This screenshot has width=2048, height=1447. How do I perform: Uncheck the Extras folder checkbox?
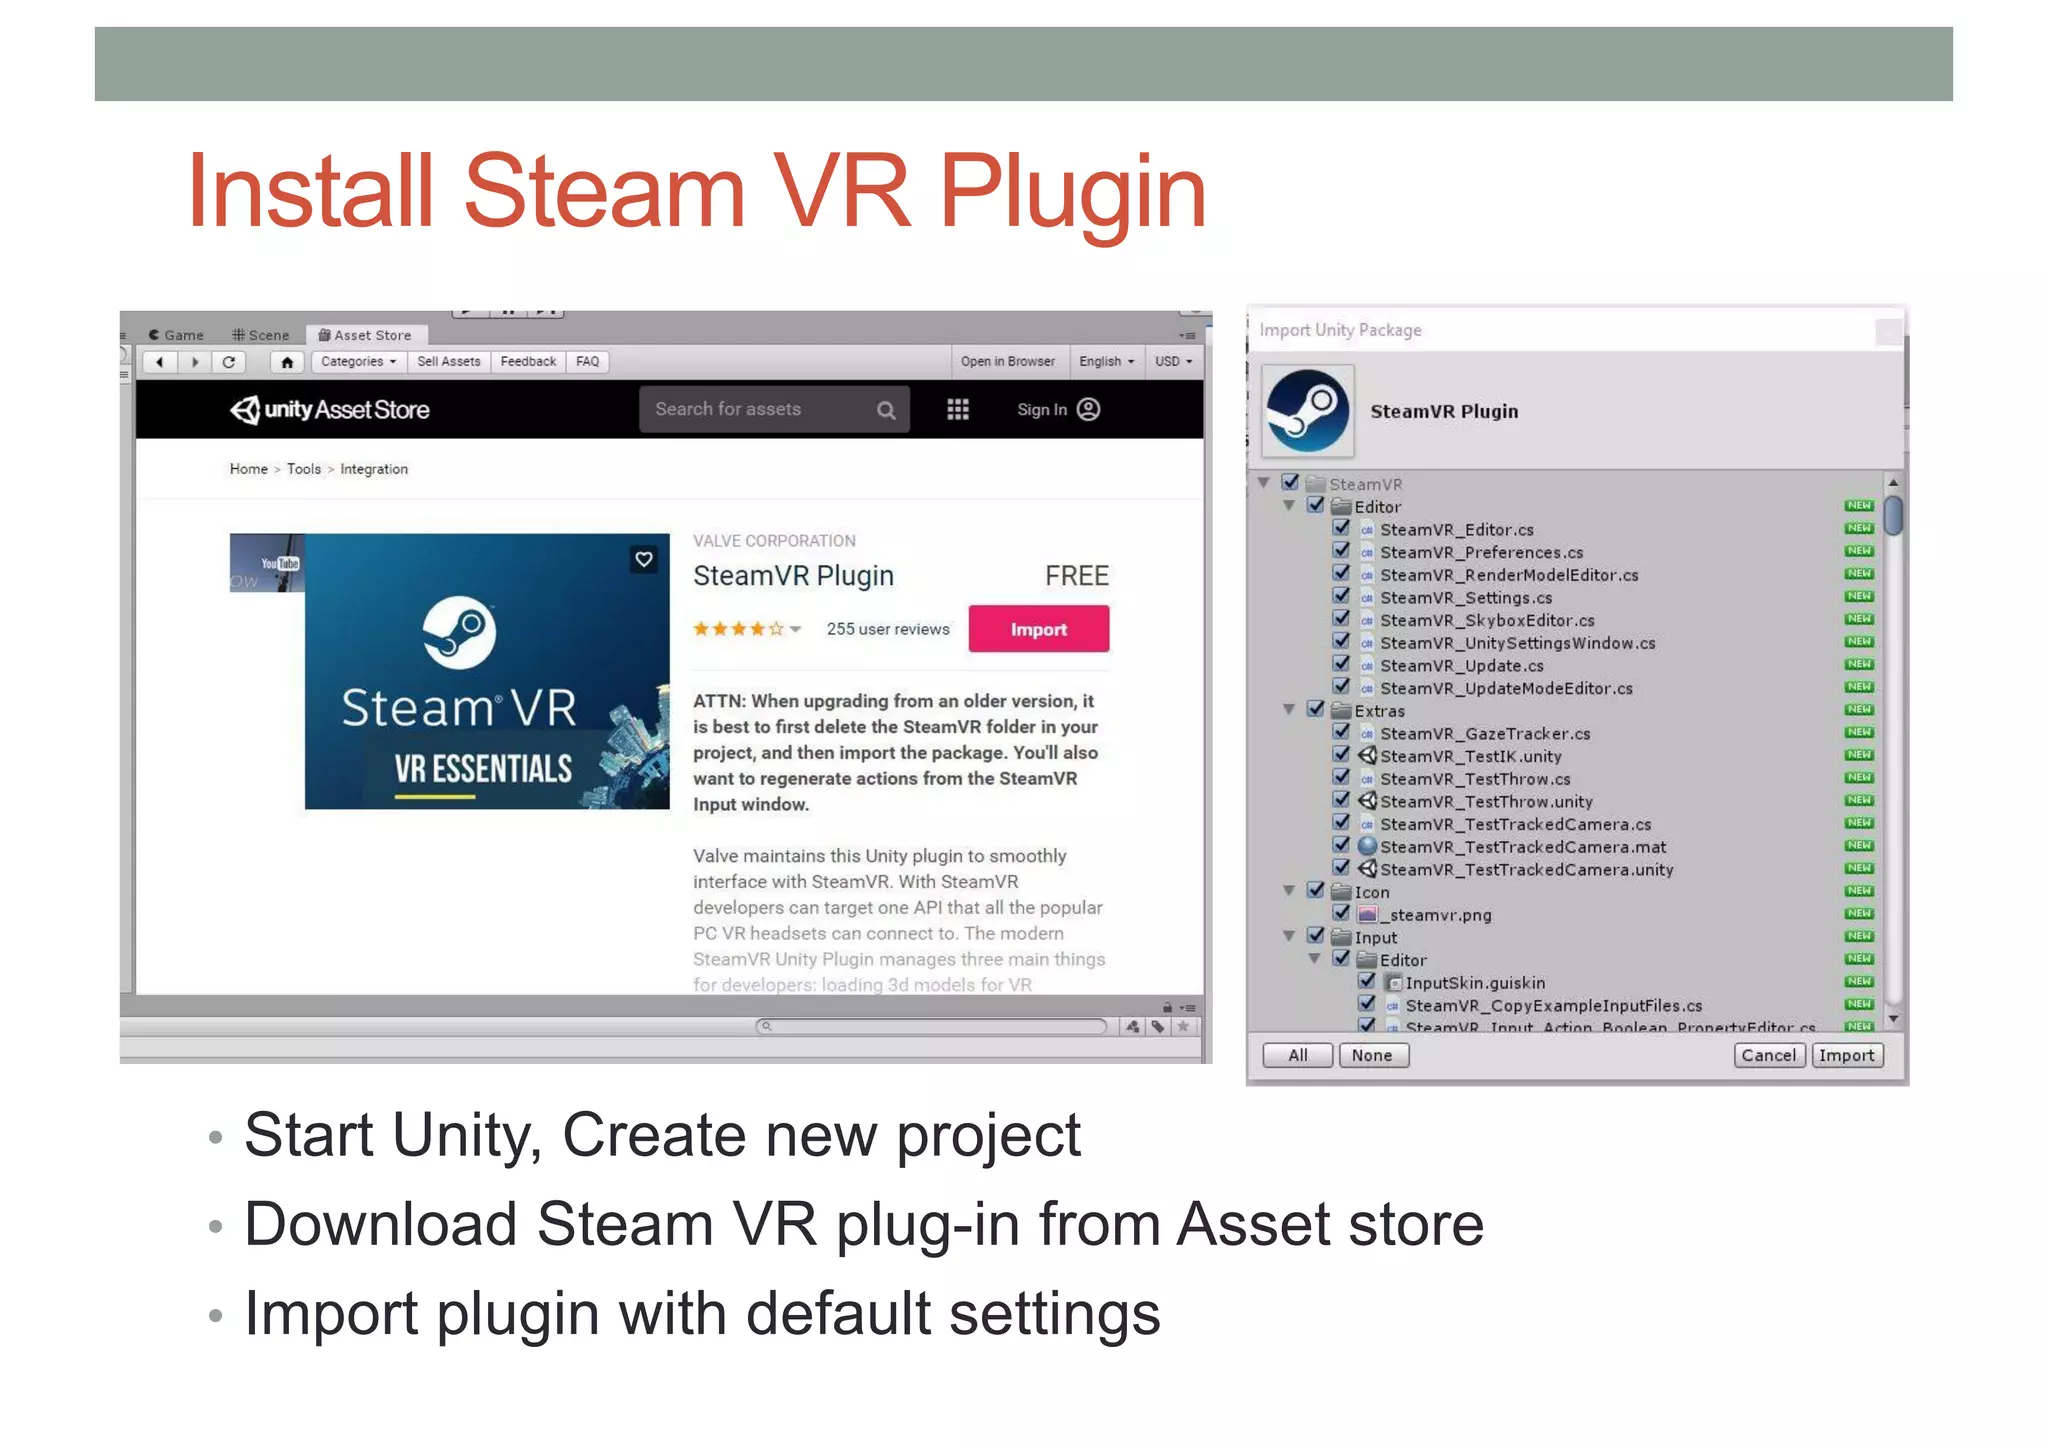coord(1316,709)
